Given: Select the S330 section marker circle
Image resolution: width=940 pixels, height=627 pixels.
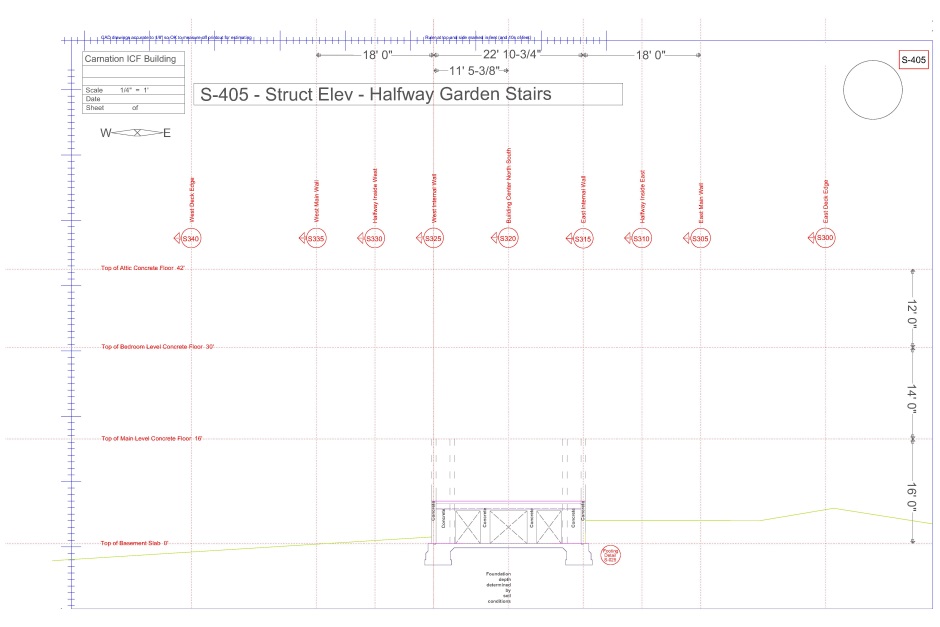Looking at the screenshot, I should (374, 239).
